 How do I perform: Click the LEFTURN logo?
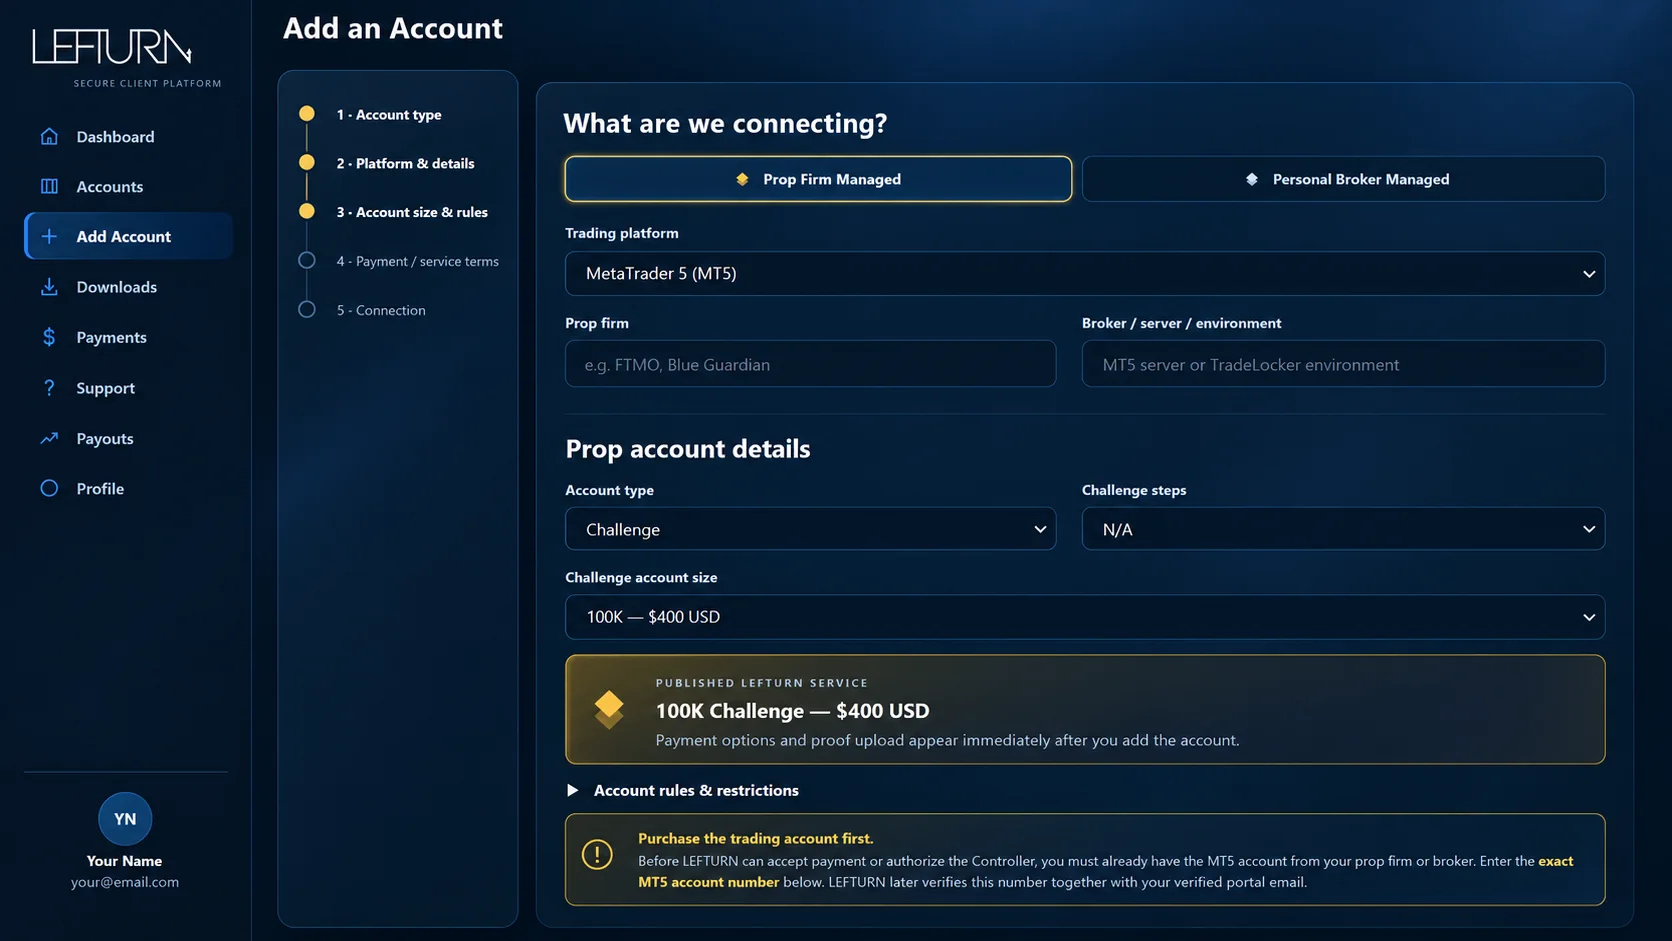tap(112, 47)
